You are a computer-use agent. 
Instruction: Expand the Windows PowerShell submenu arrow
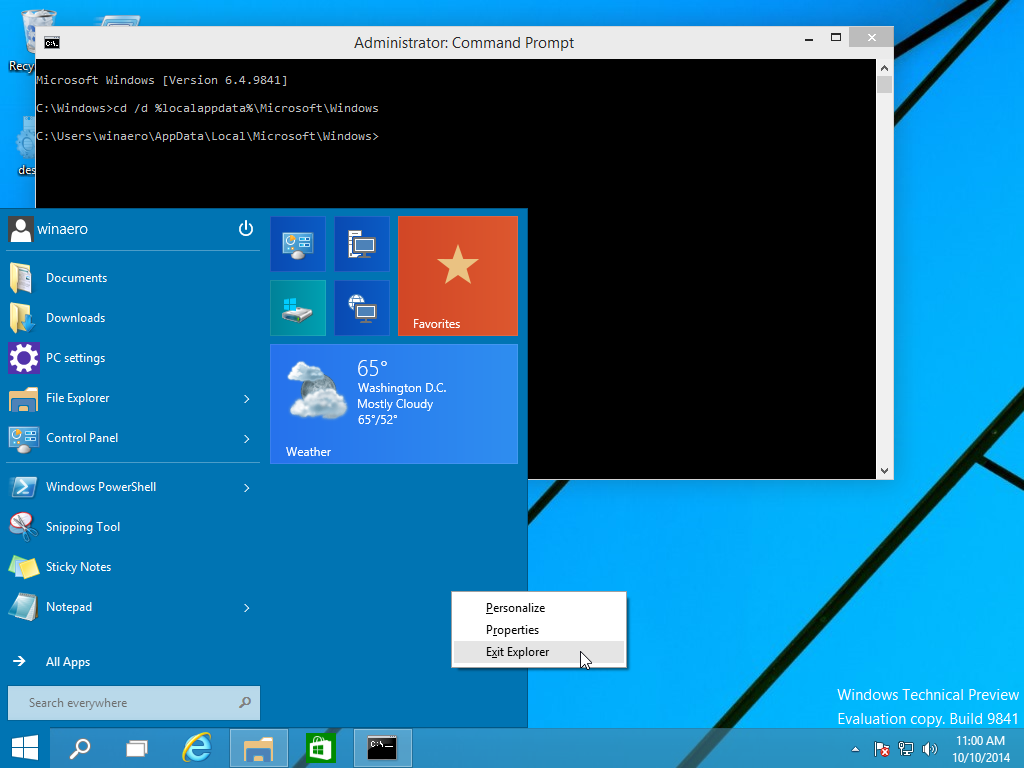pyautogui.click(x=246, y=487)
